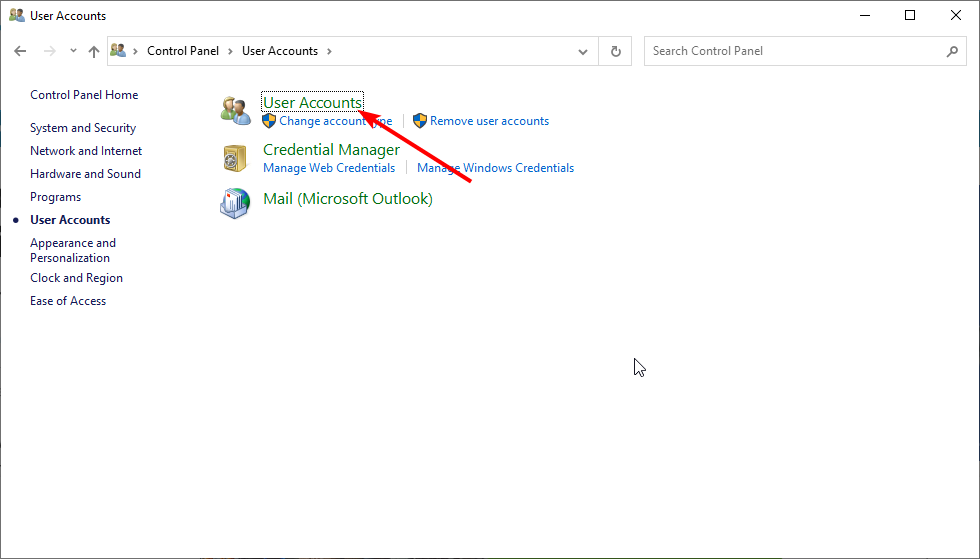Click the Credential Manager safe icon
Viewport: 980px width, 559px height.
[236, 158]
